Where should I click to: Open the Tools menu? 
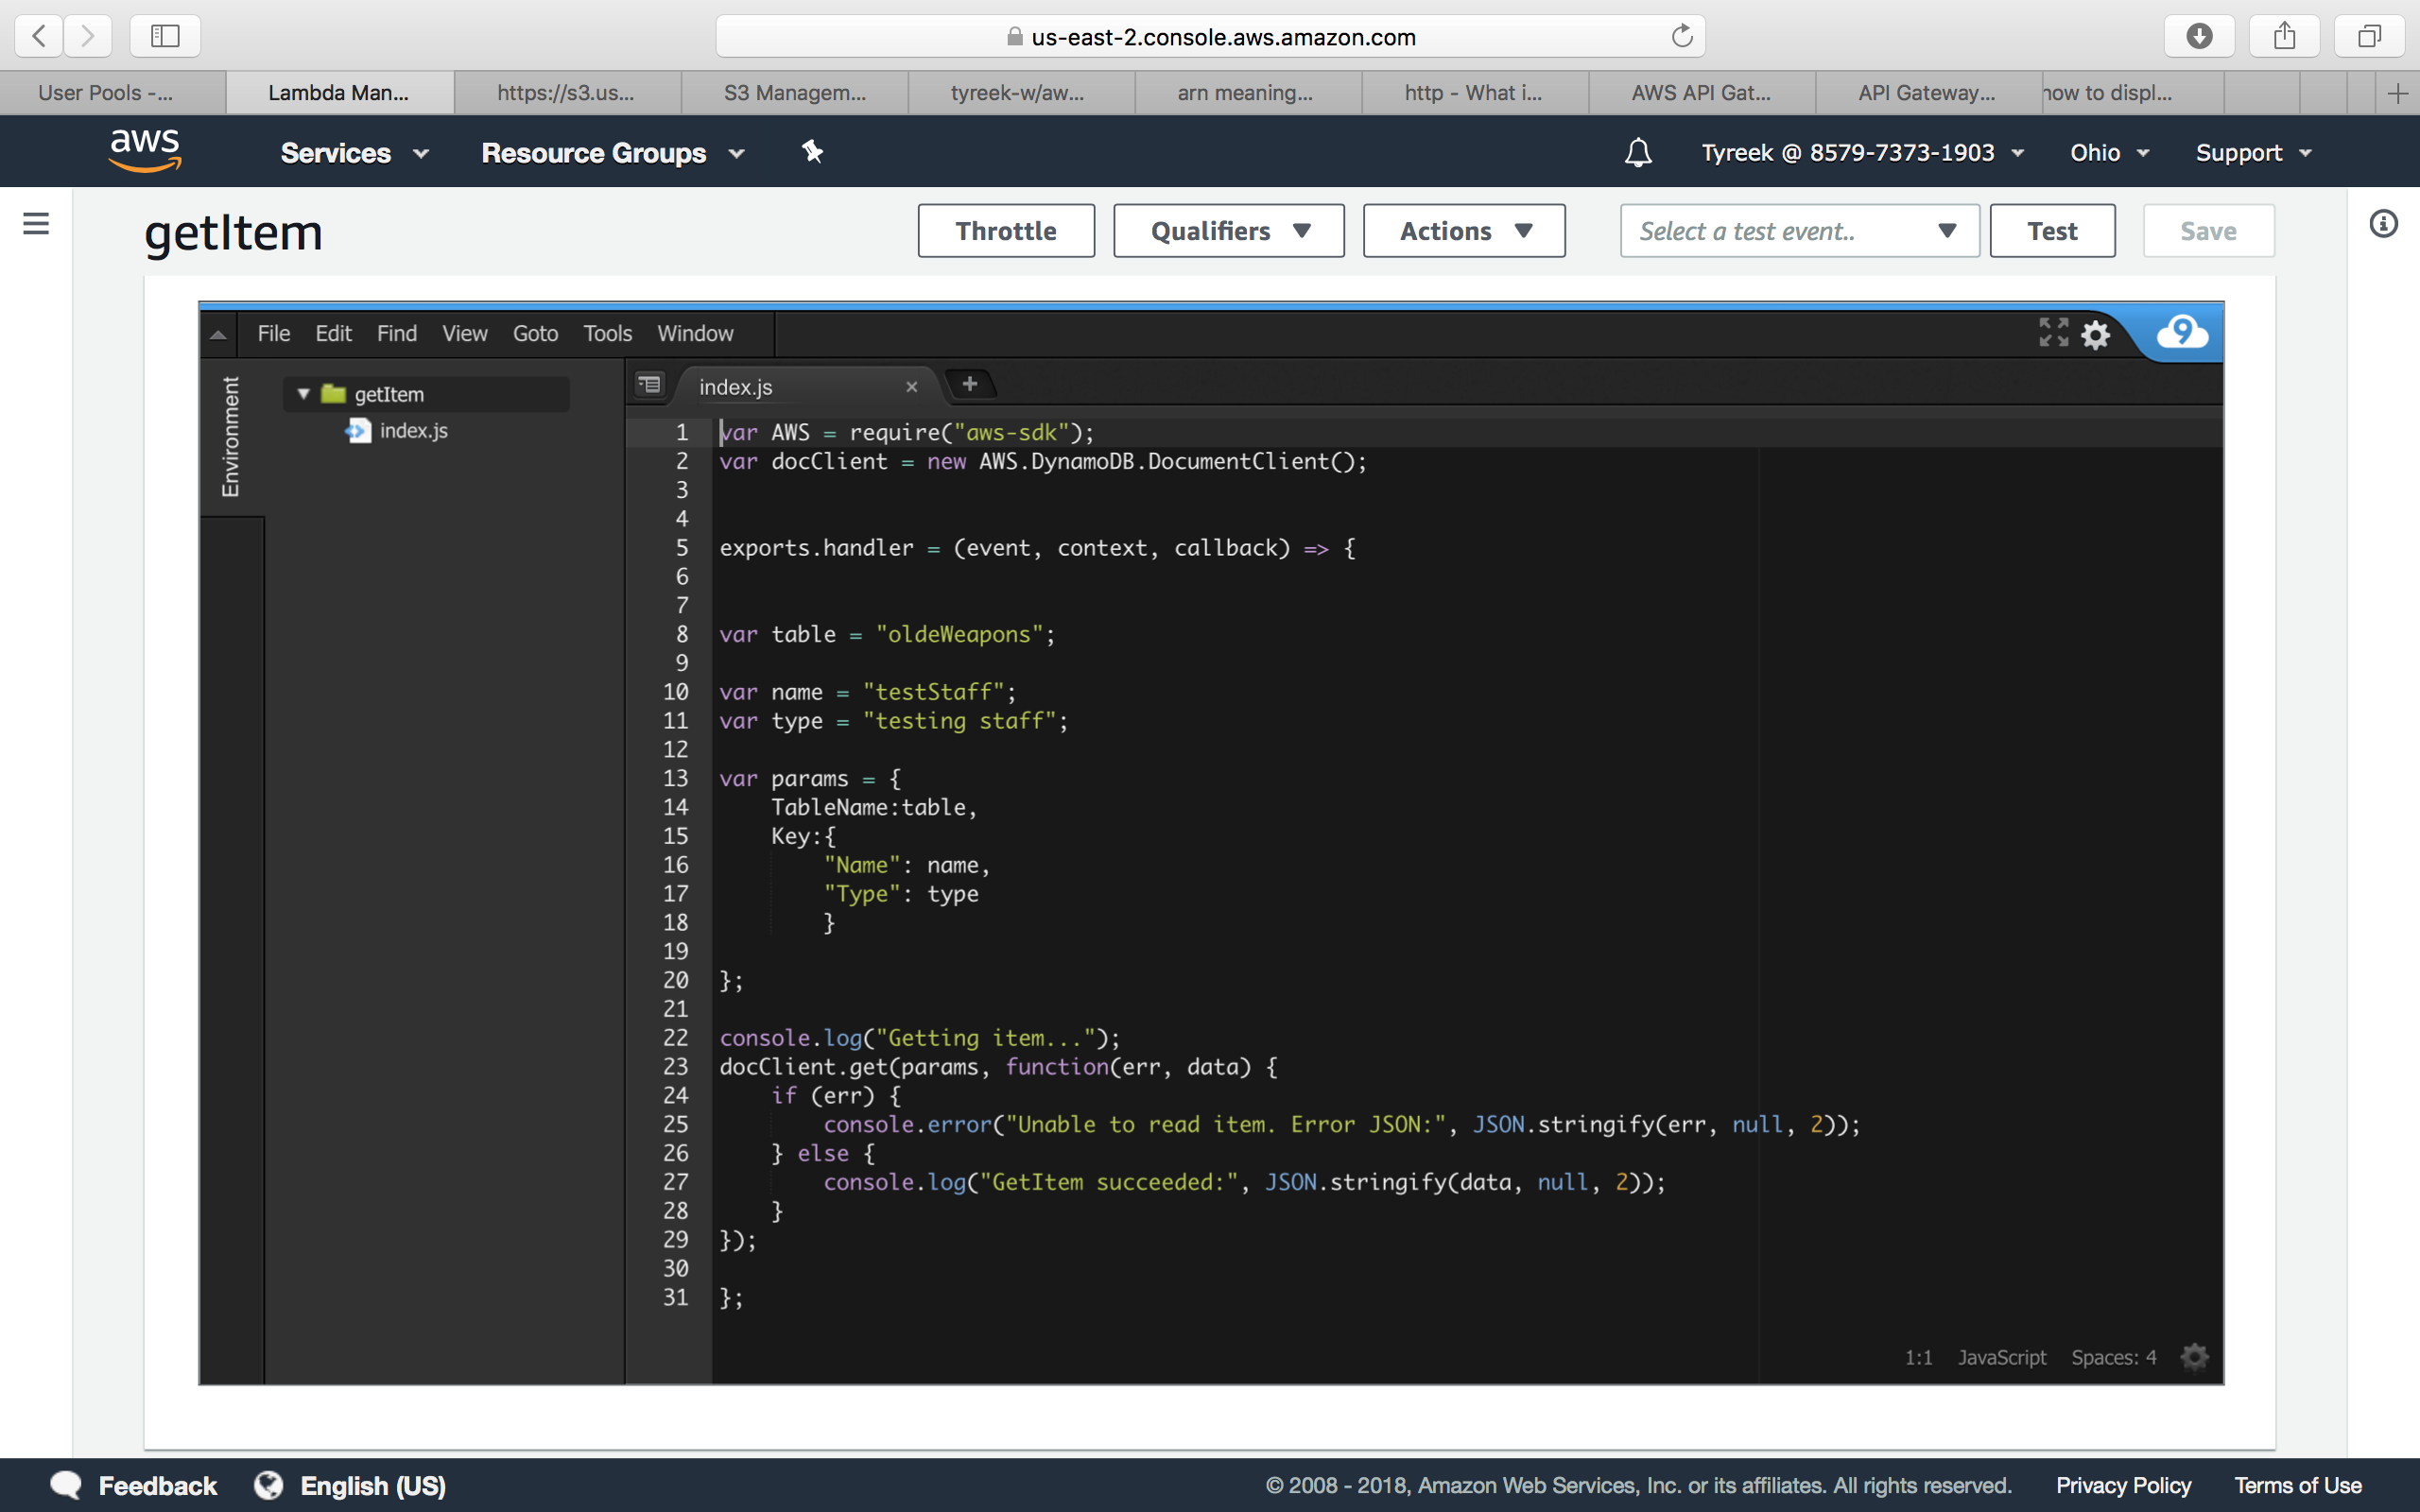coord(607,334)
